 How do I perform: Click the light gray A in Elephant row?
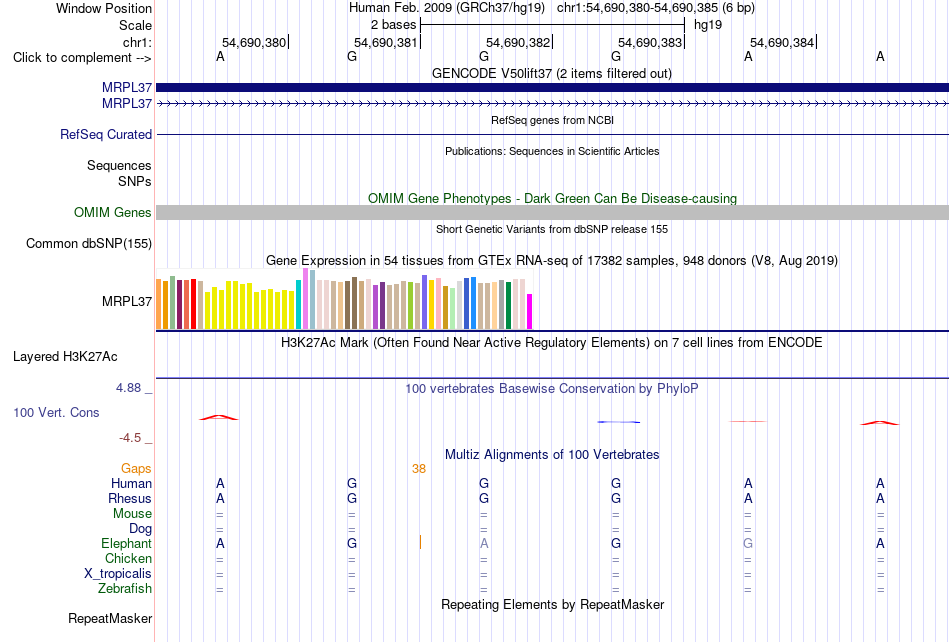[x=483, y=543]
